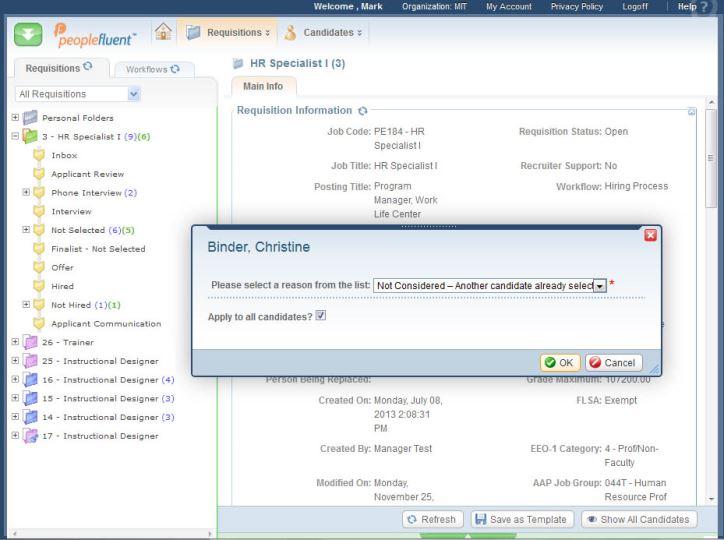Click the home icon in toolbar
The height and width of the screenshot is (540, 724).
click(158, 33)
